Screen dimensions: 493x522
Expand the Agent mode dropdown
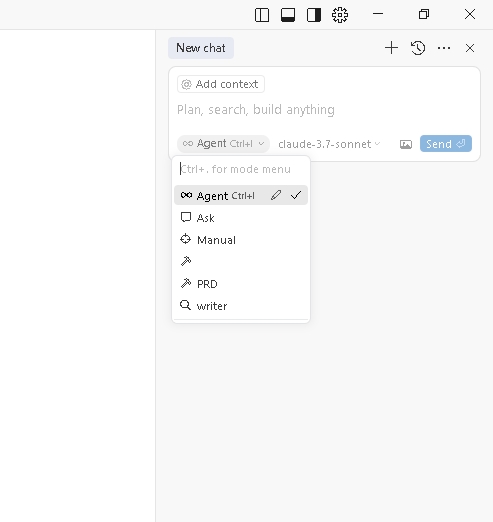tap(223, 144)
